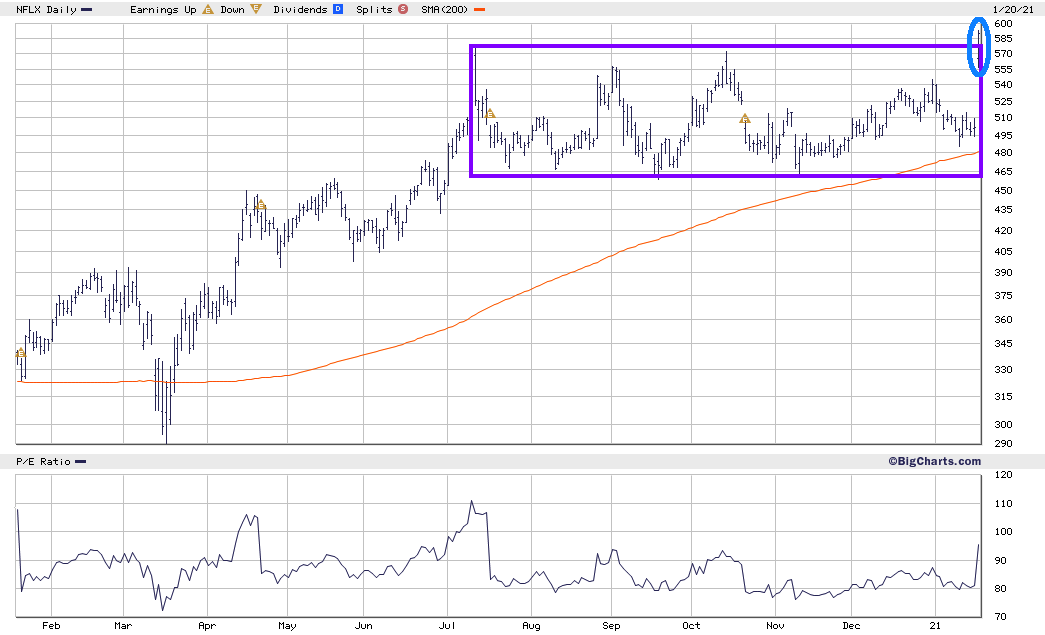Click the 420 price axis label
This screenshot has height=635, width=1045.
[1003, 231]
